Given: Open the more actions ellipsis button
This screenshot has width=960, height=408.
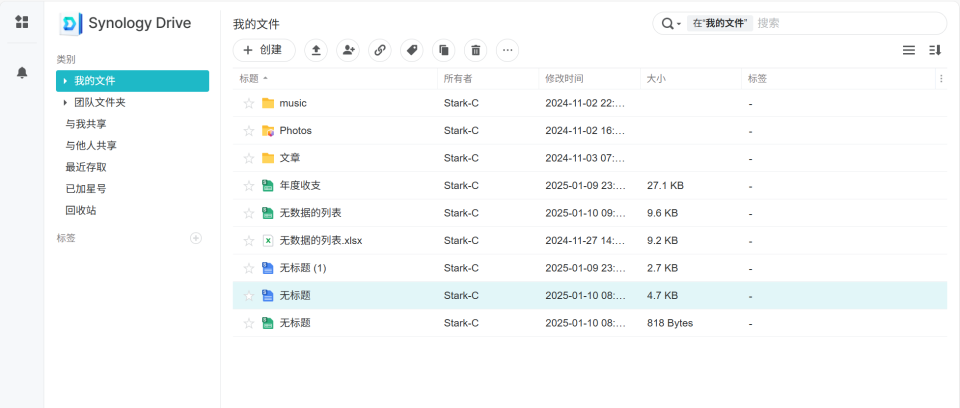Looking at the screenshot, I should (507, 50).
